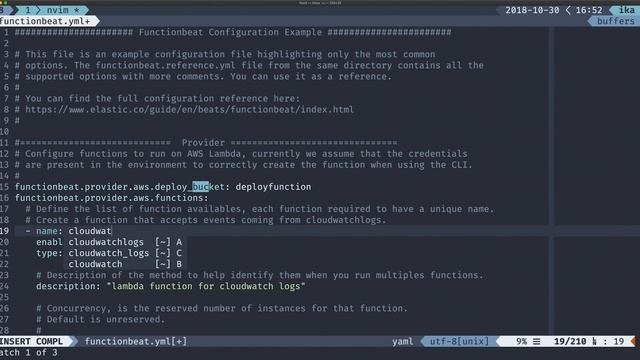Click 'functionbeat.provider.aws.functions:' on line 16
Viewport: 640px width, 360px height.
[111, 198]
